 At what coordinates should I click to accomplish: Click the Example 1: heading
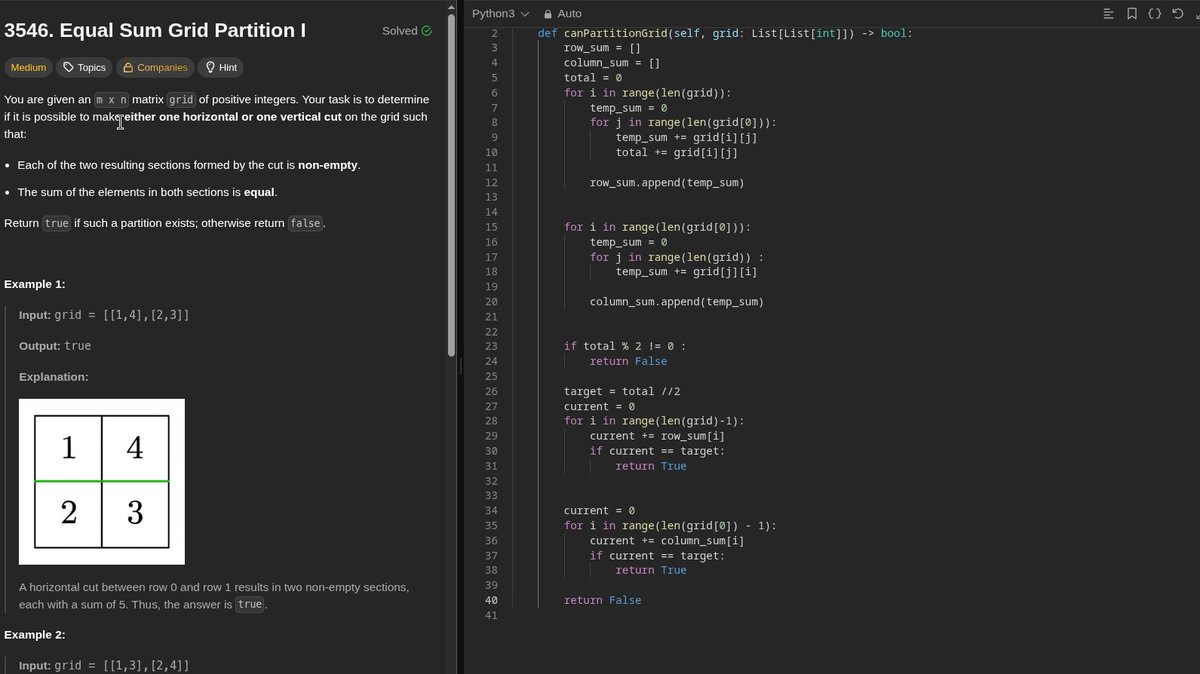(34, 284)
